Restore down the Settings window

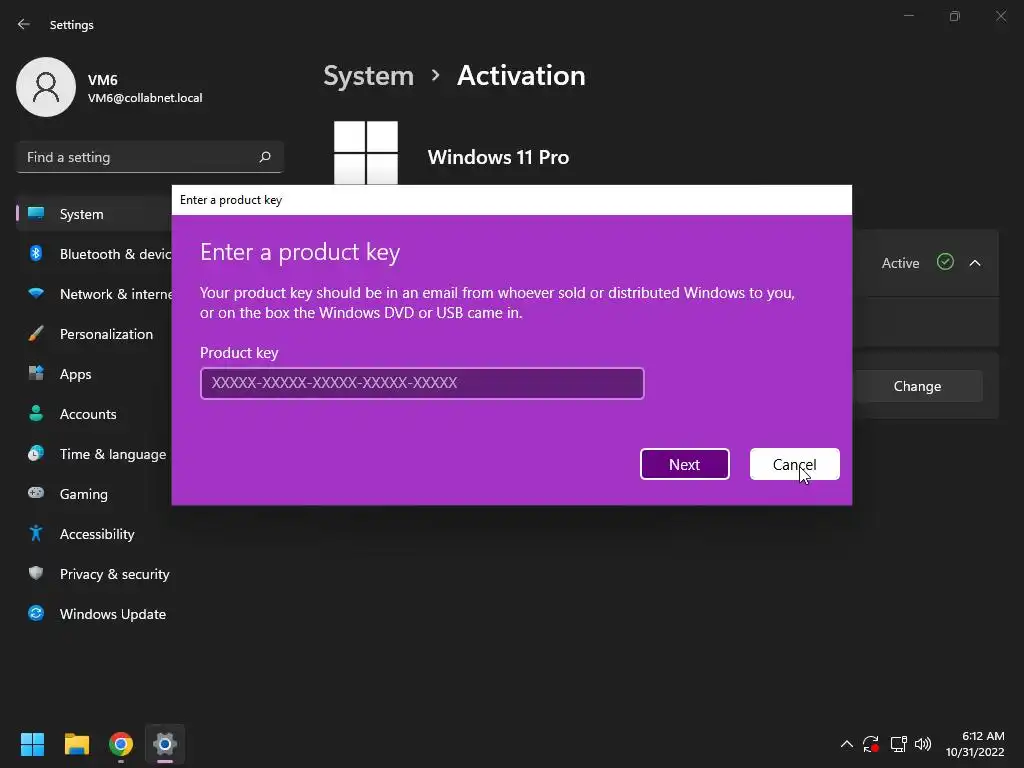click(954, 16)
